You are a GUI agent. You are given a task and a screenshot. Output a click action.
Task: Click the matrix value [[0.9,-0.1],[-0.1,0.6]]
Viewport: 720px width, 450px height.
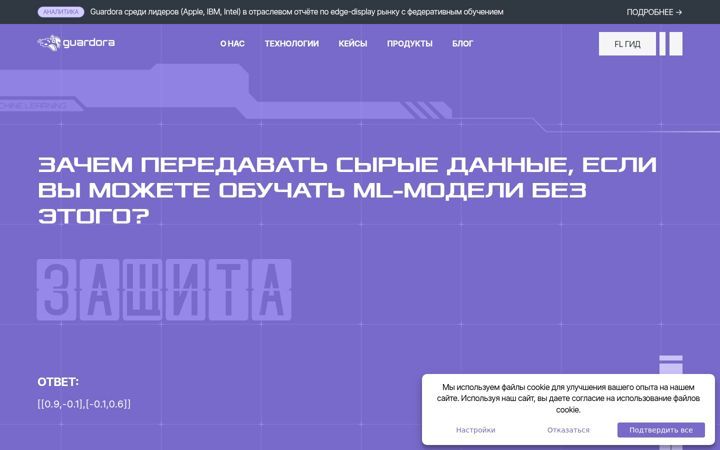[84, 404]
